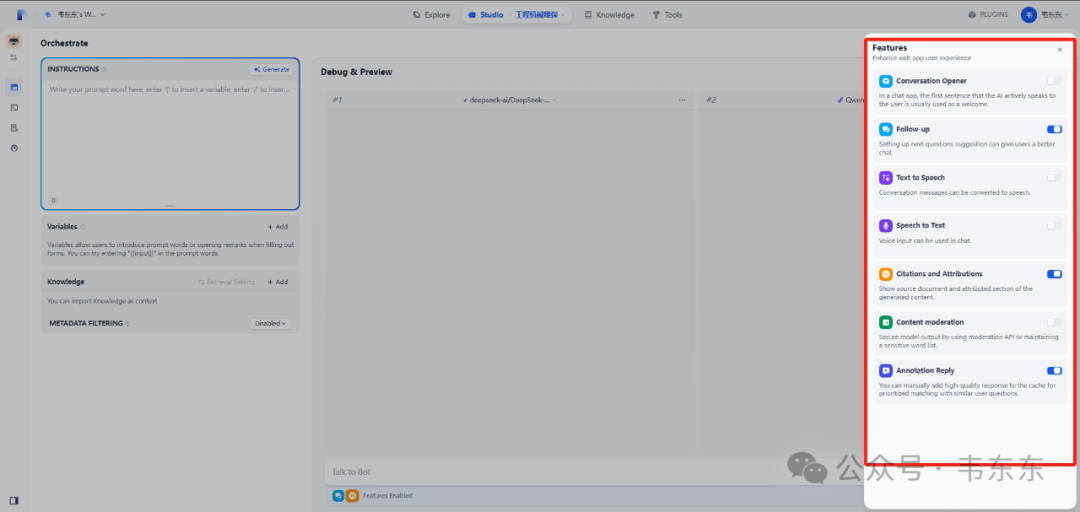Add a new variable with Add button
Screen dimensions: 1080x512
(x=278, y=227)
